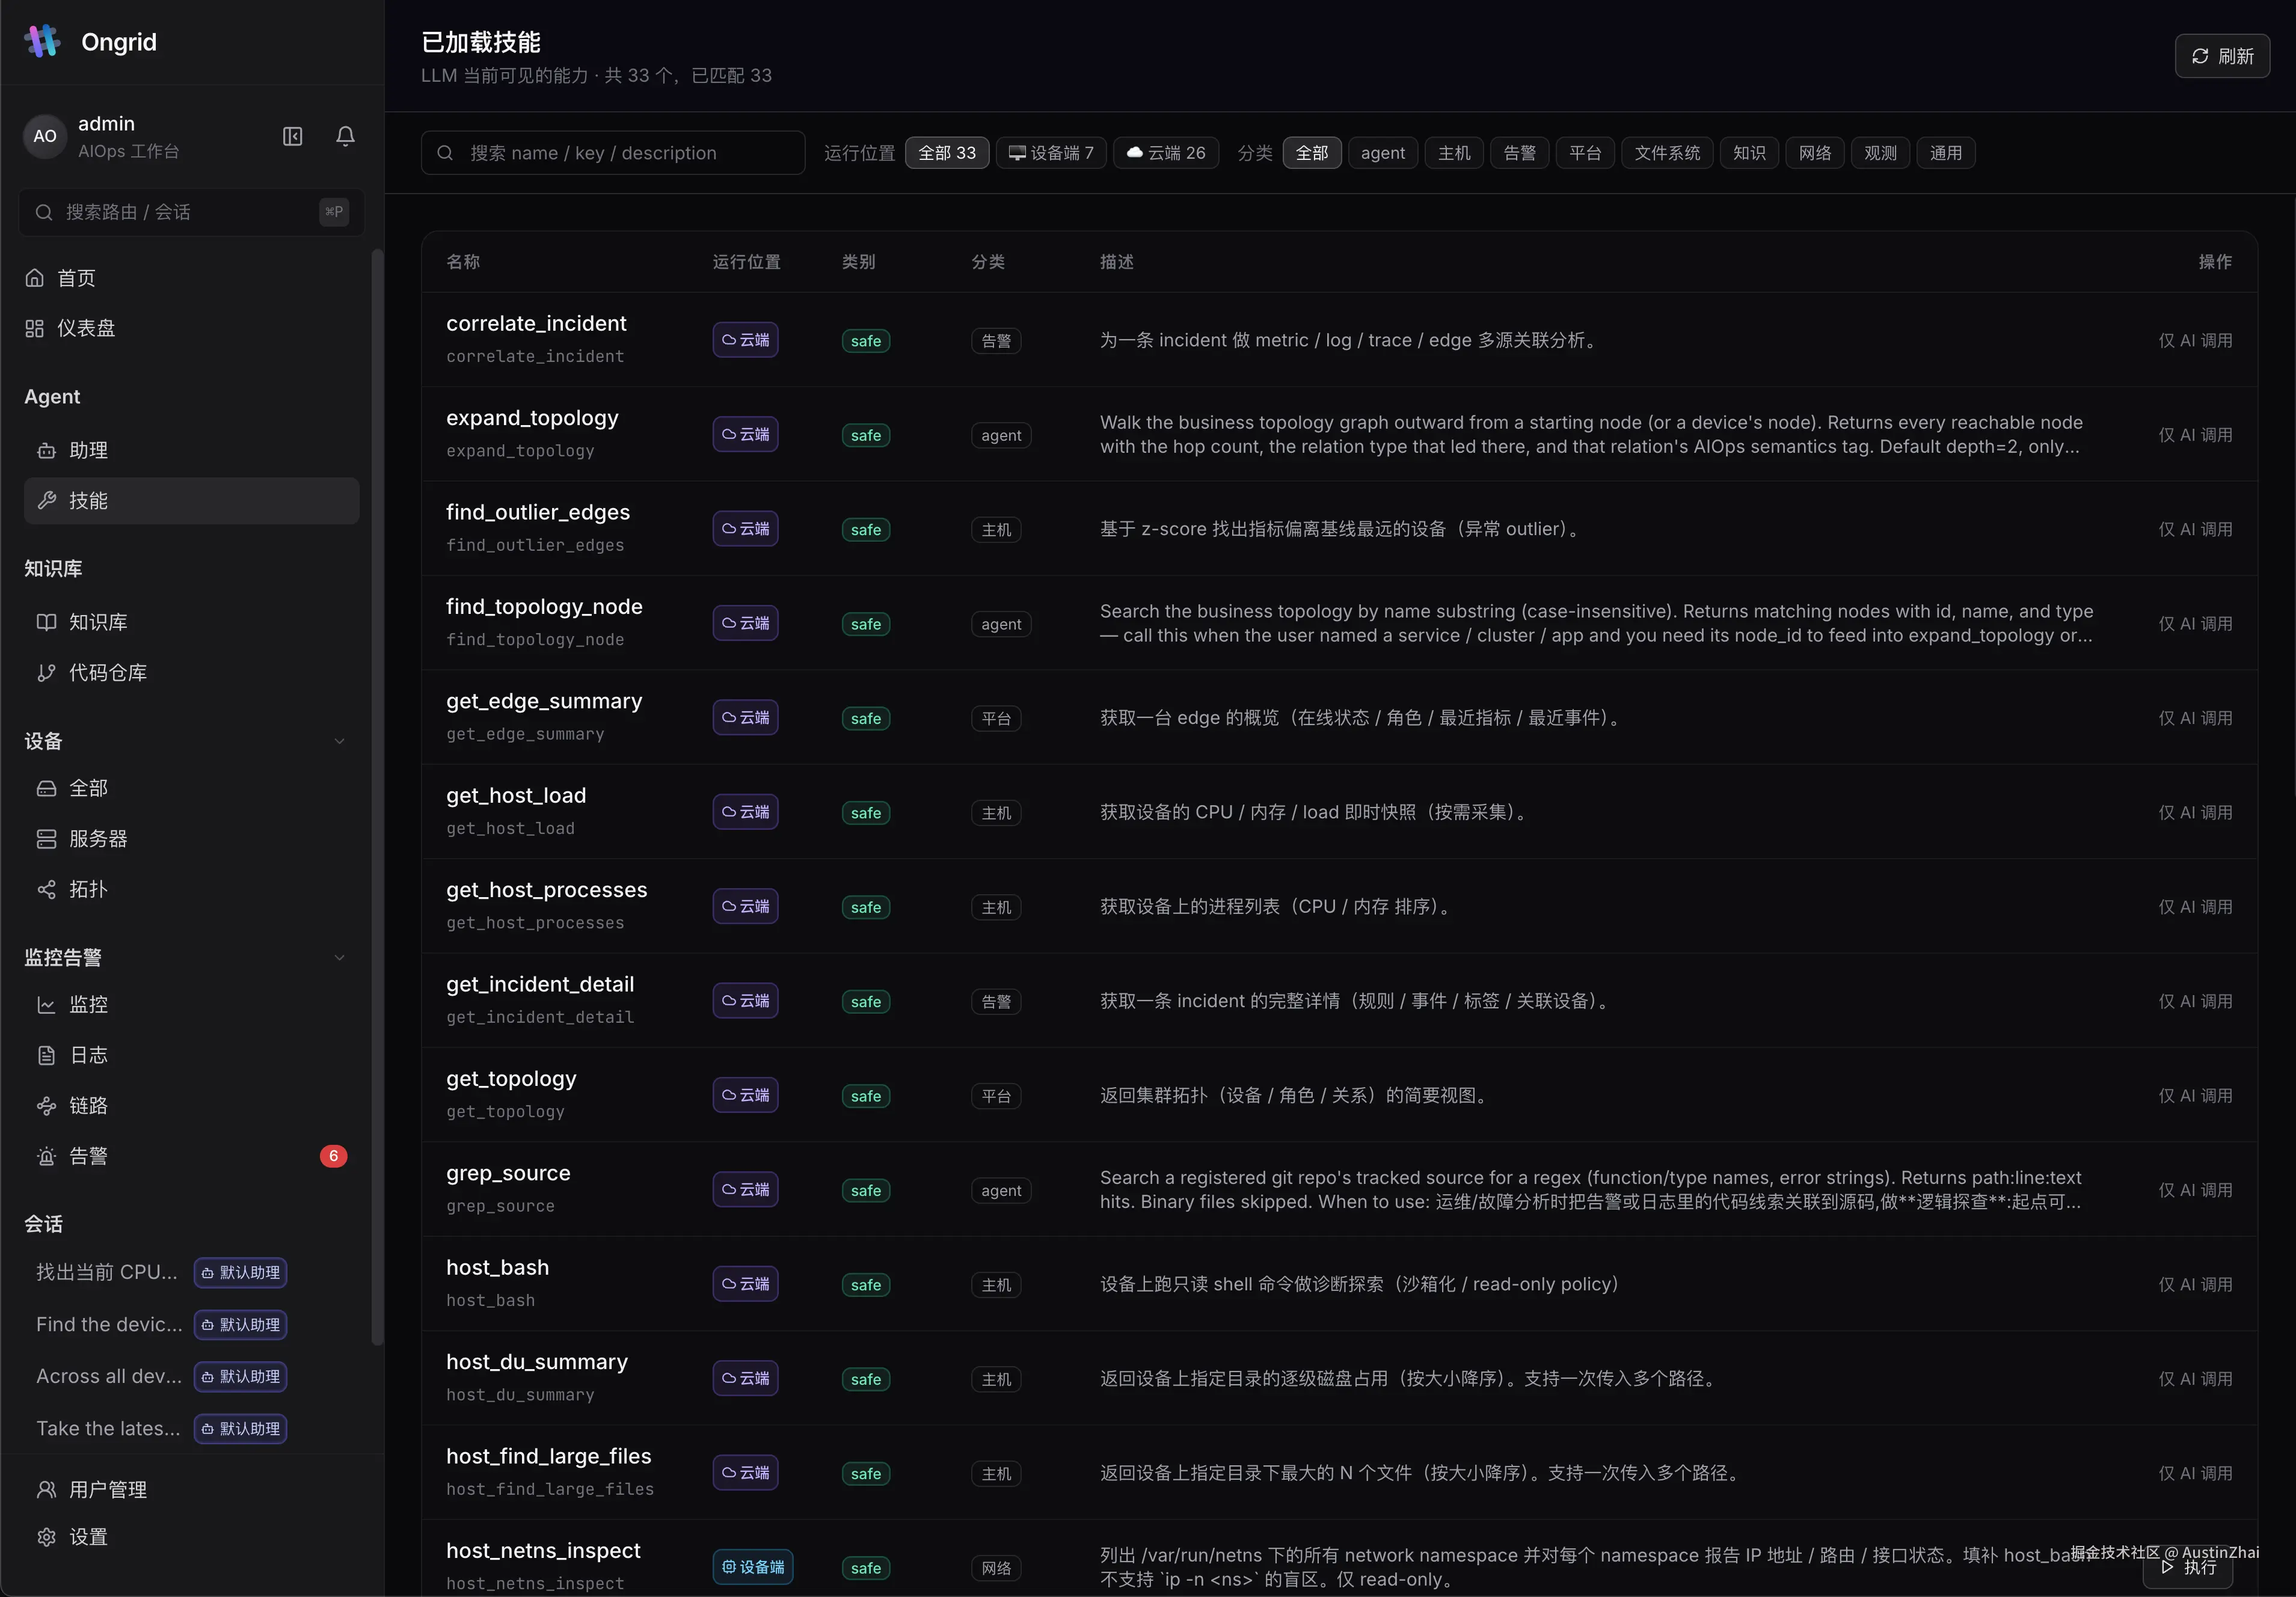Click 主机 tag on get_host_load row

click(995, 813)
